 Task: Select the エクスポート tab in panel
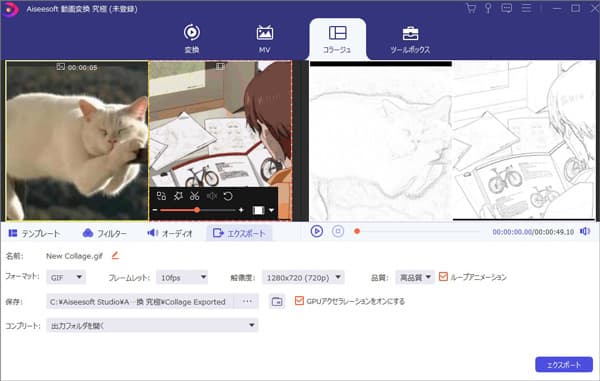pos(239,233)
